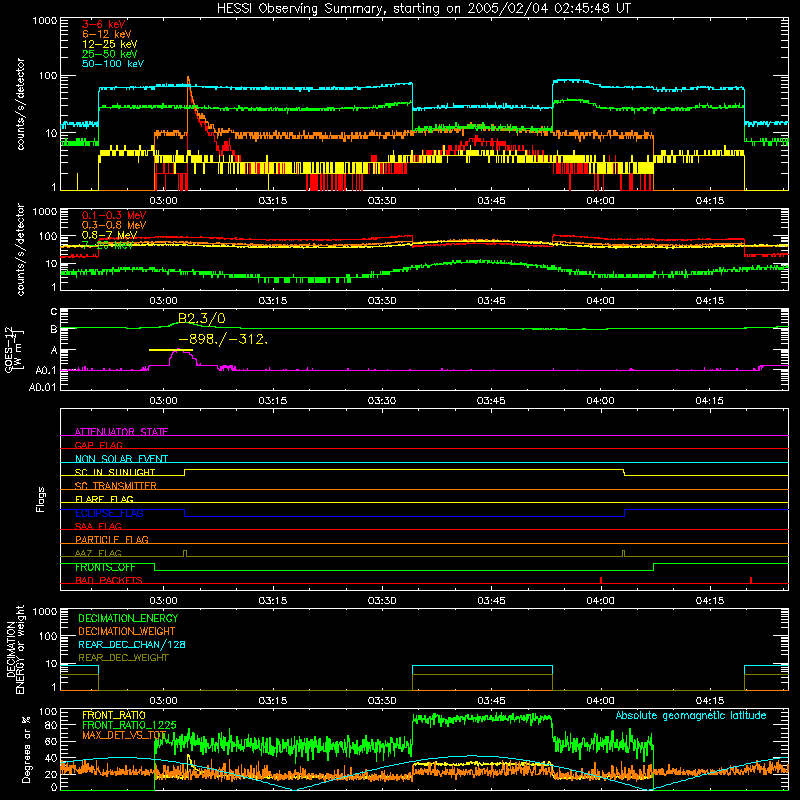Click the SC_IN_SUNLIGHT flag label

pos(115,472)
